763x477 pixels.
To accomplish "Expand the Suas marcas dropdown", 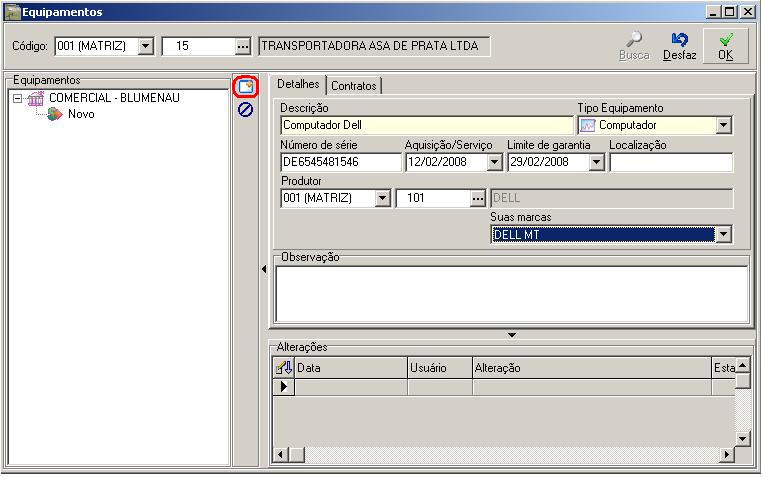I will 724,235.
